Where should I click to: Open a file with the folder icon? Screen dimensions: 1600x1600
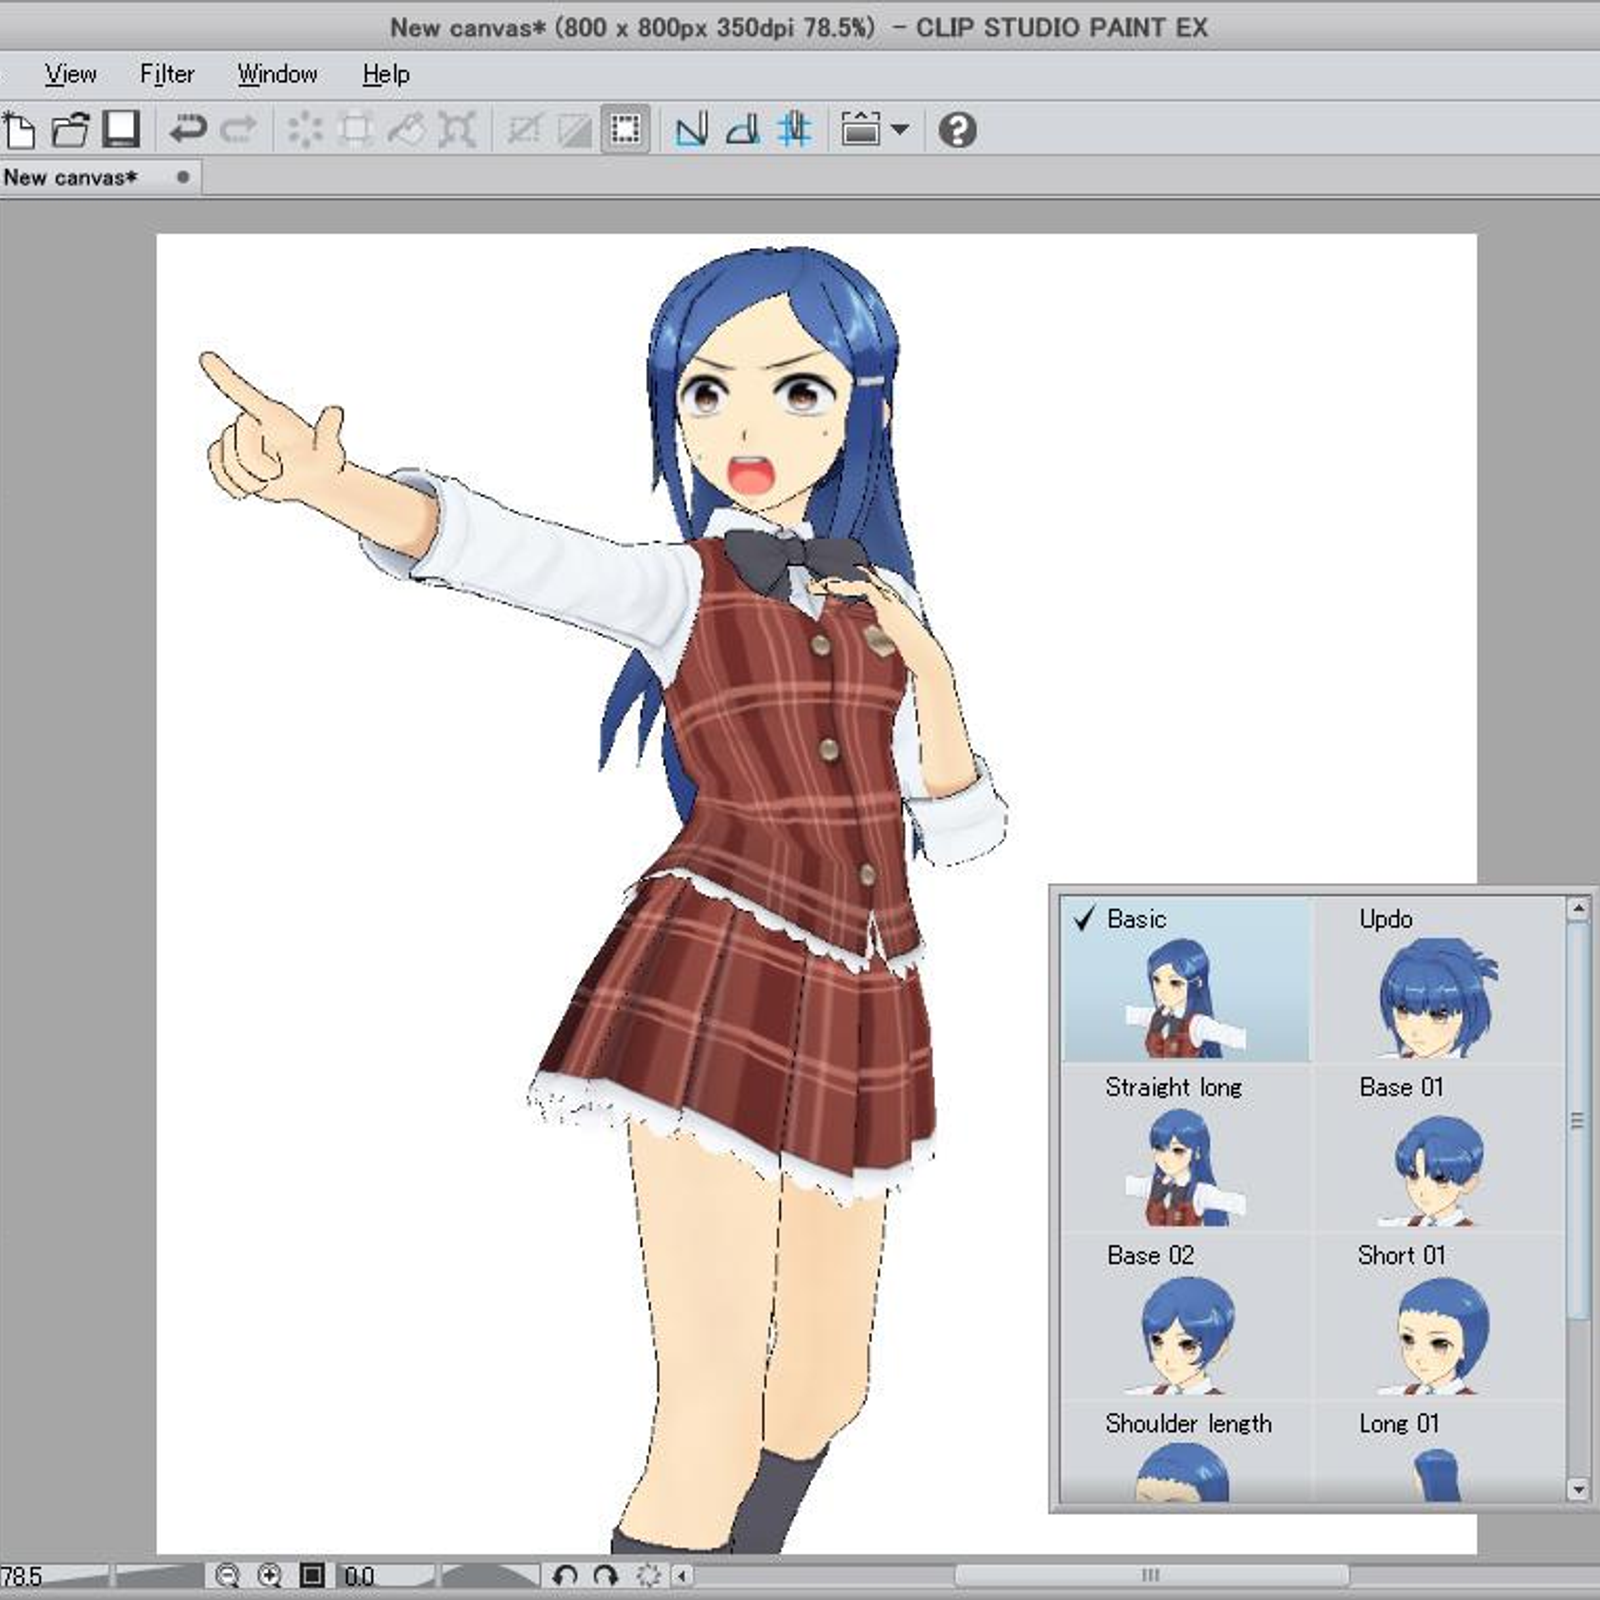pos(70,130)
